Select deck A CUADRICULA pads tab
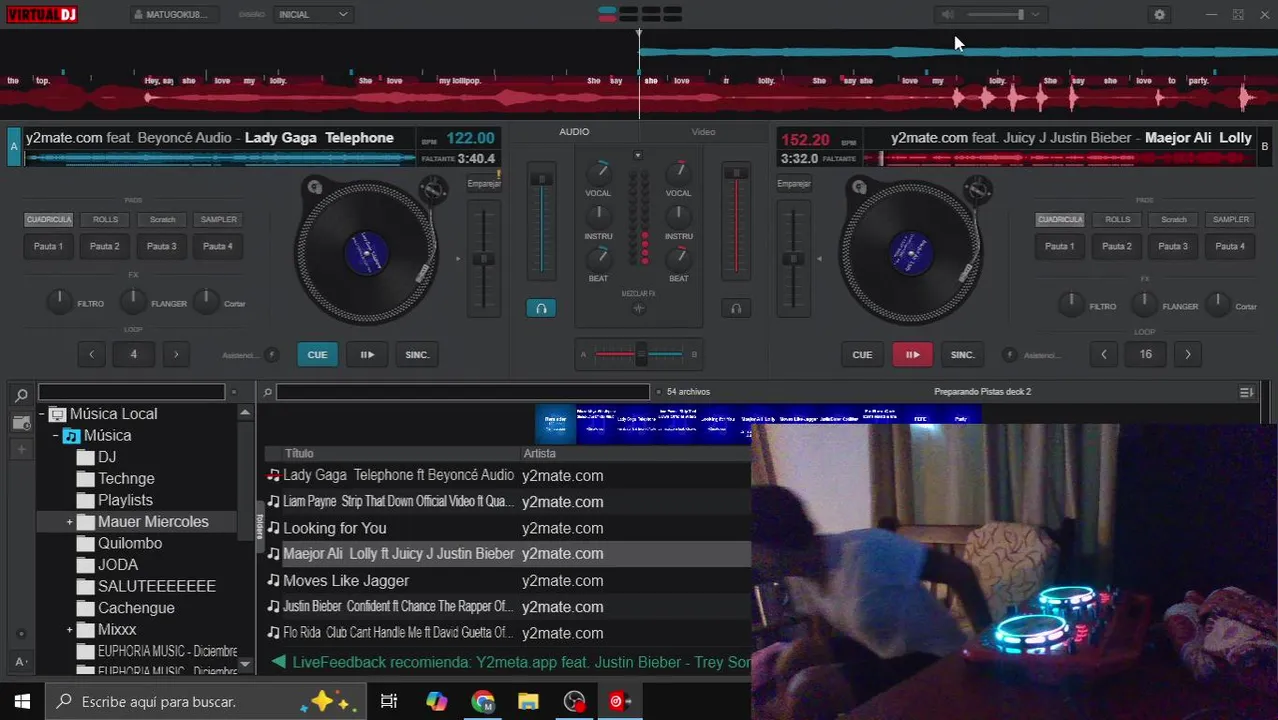Screen dimensions: 1278x720 tap(48, 220)
